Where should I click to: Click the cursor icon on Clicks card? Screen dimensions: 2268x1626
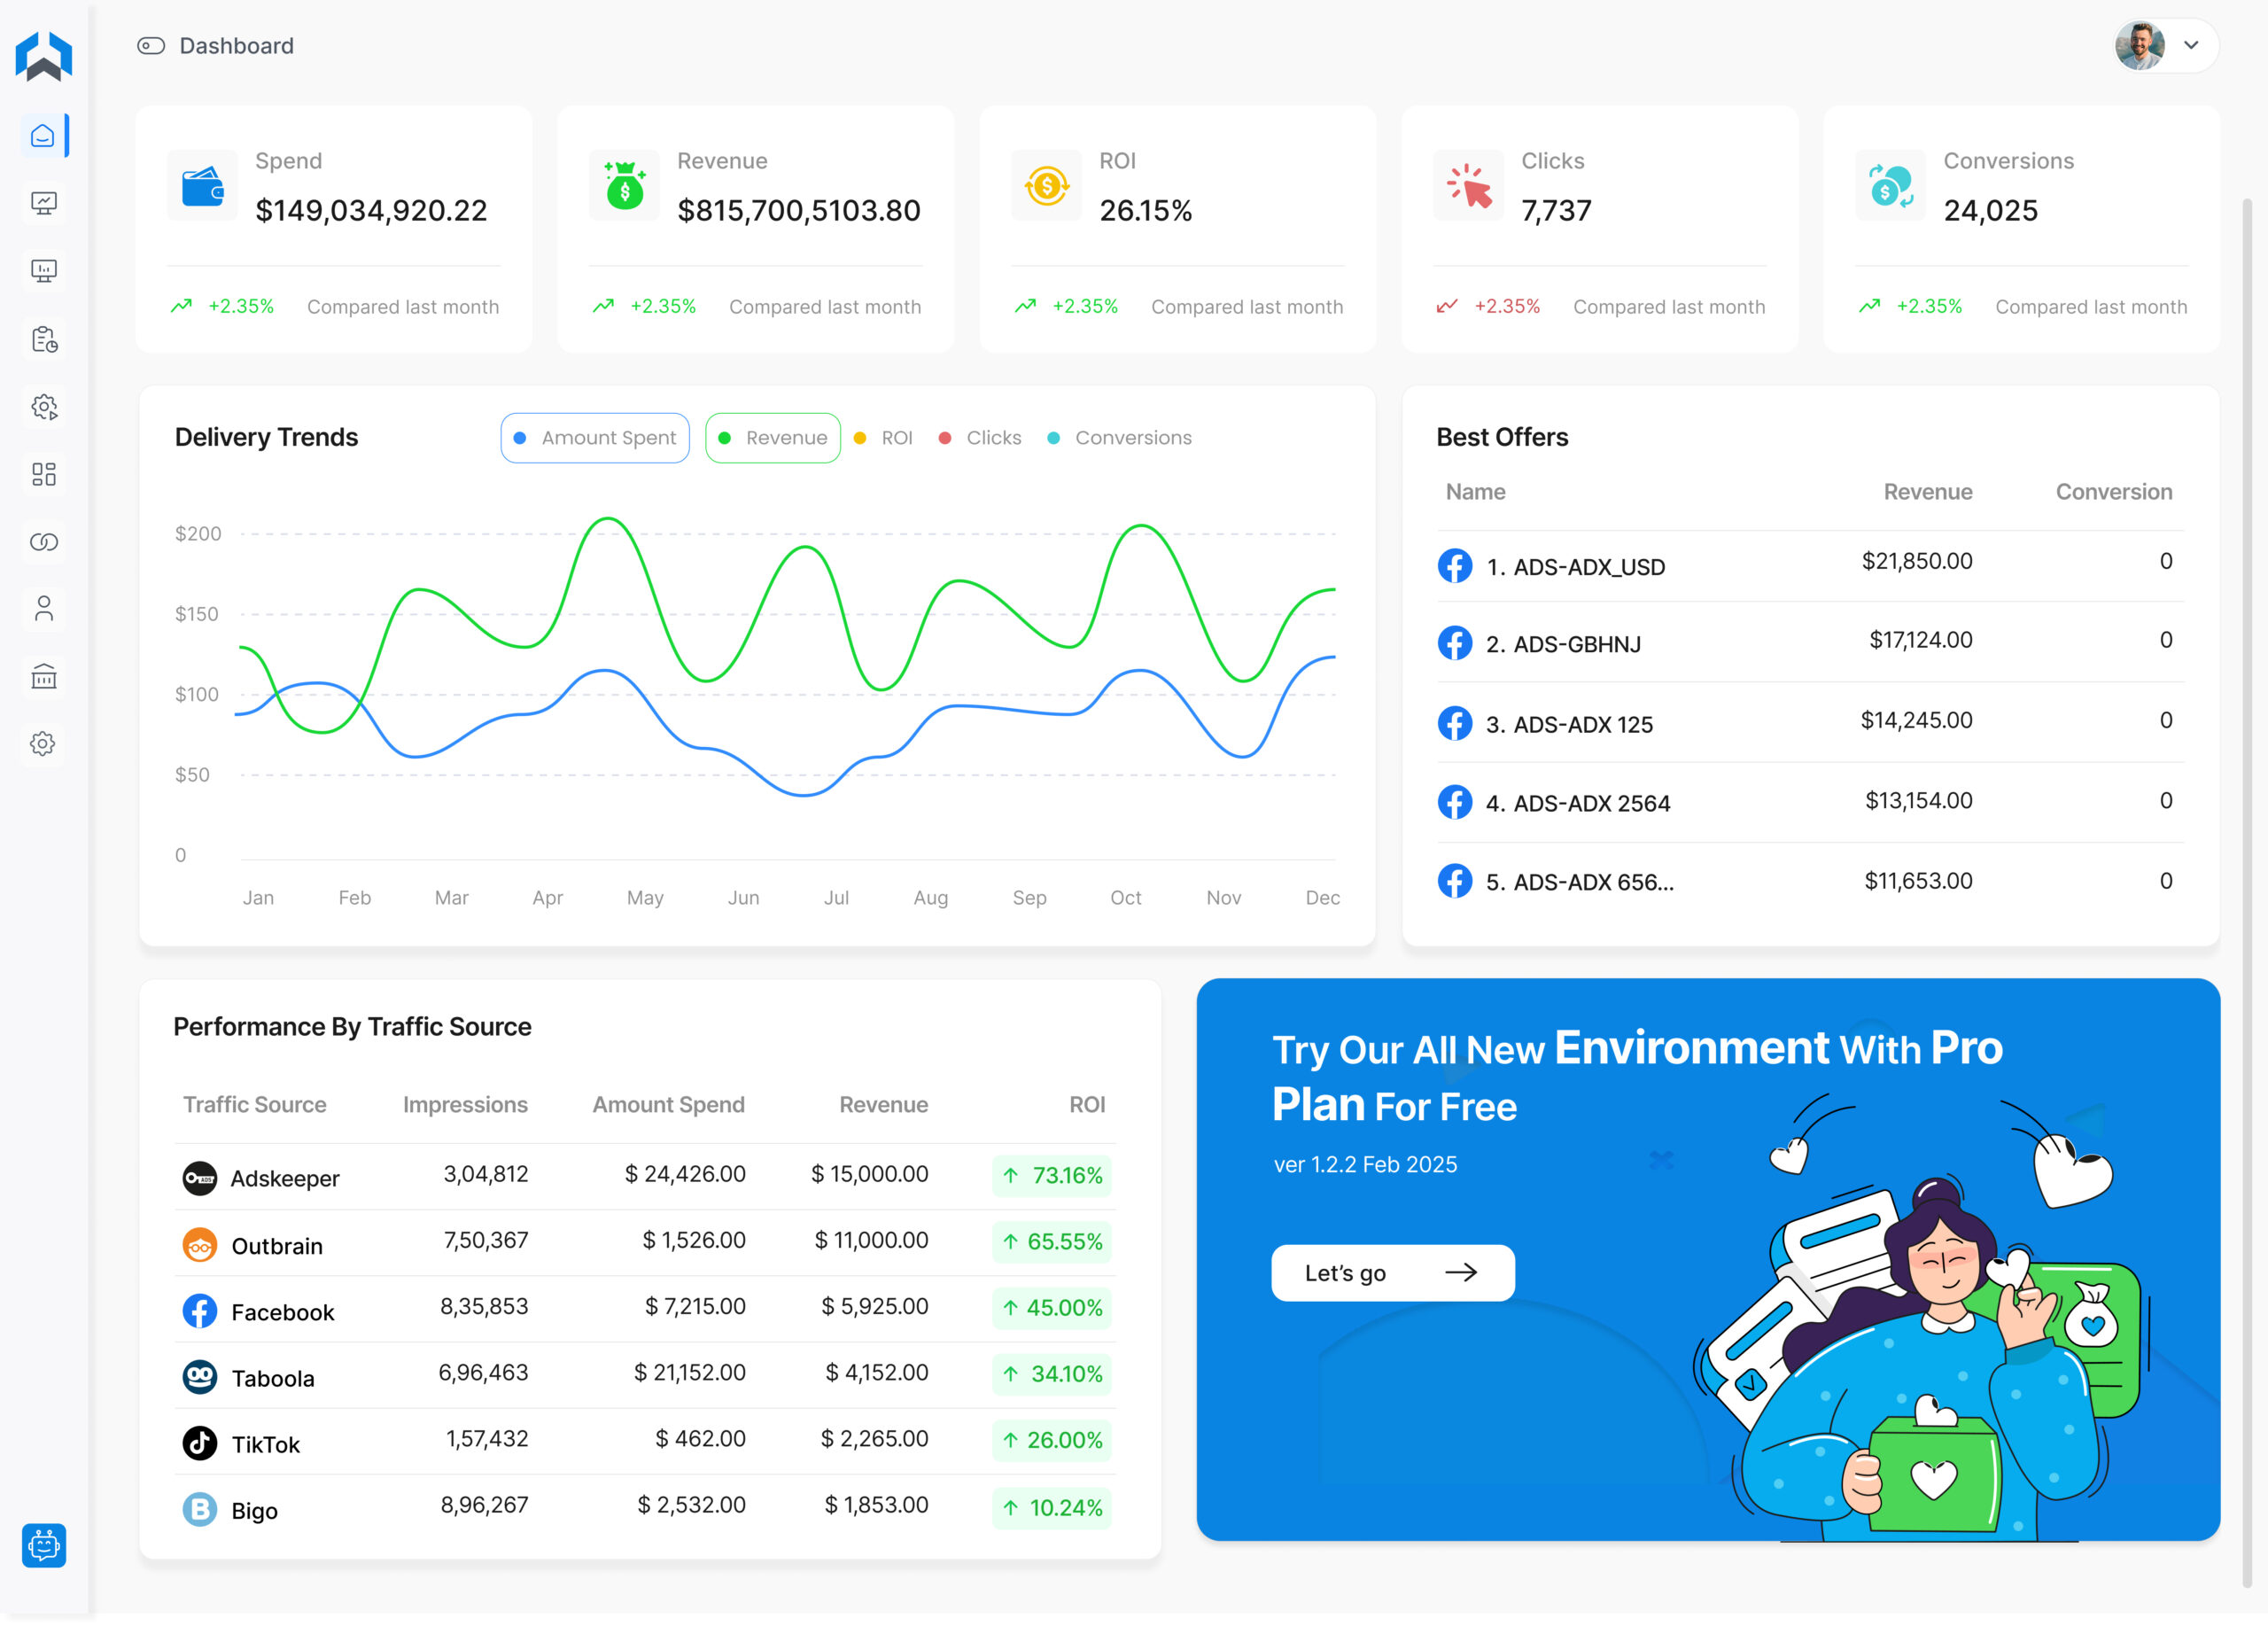pos(1469,185)
